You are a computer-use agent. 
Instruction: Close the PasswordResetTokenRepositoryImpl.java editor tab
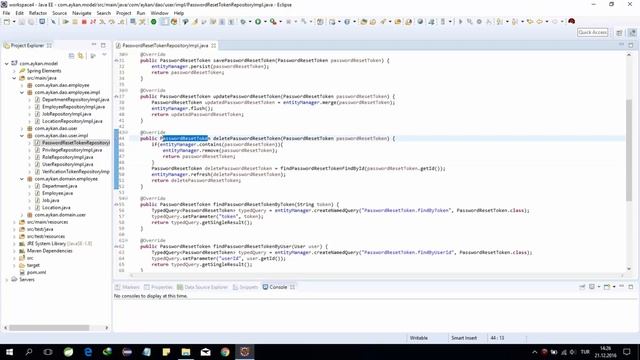click(x=213, y=45)
